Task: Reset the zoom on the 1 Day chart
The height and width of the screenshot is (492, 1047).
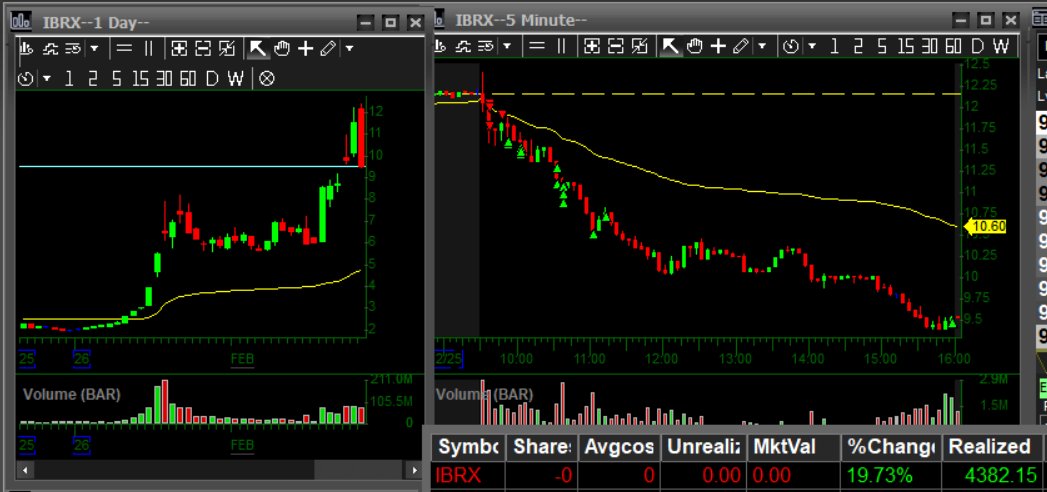Action: [226, 48]
